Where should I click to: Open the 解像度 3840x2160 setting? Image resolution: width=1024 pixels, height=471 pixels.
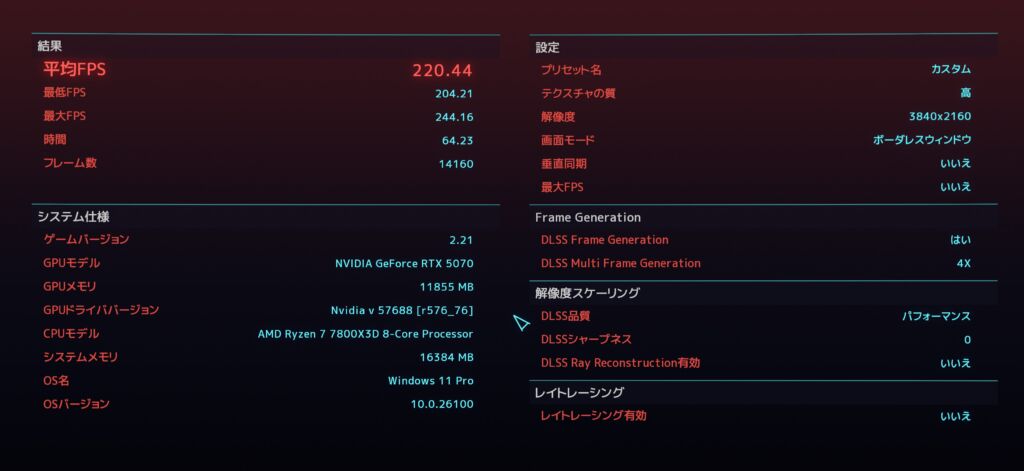pos(763,117)
